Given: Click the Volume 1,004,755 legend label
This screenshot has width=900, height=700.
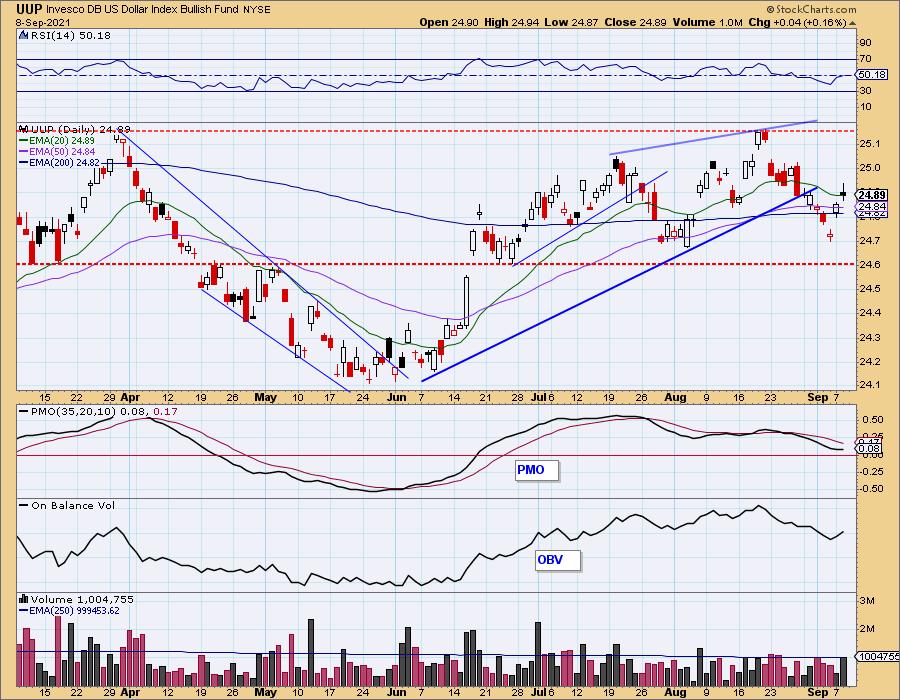Looking at the screenshot, I should tap(82, 599).
